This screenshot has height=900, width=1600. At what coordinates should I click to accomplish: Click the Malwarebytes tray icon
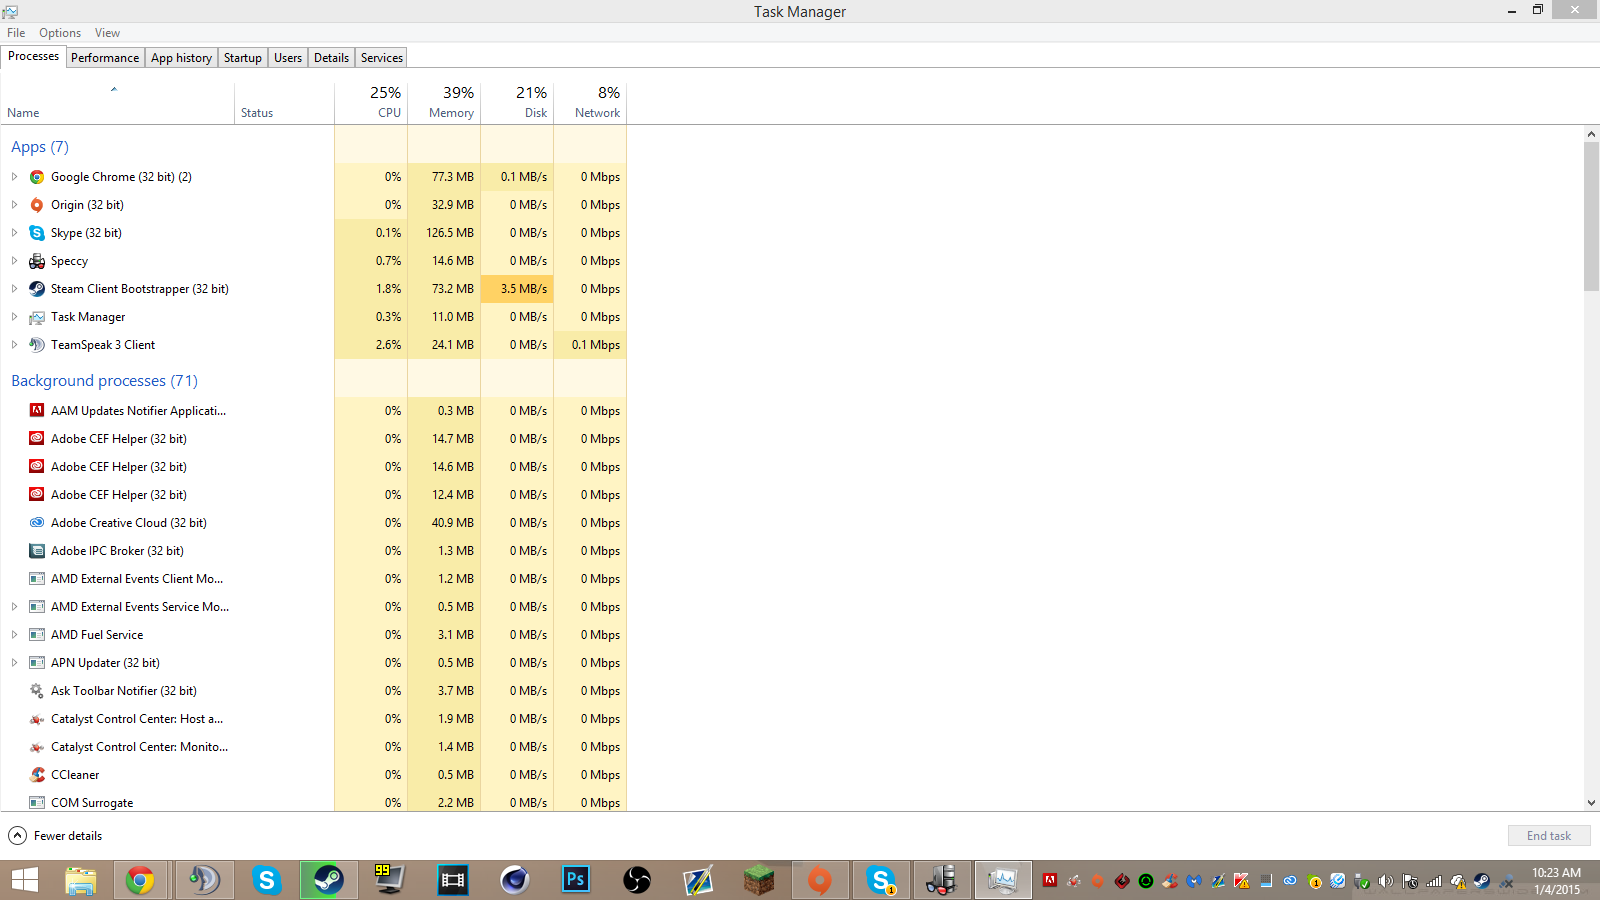click(x=1194, y=881)
